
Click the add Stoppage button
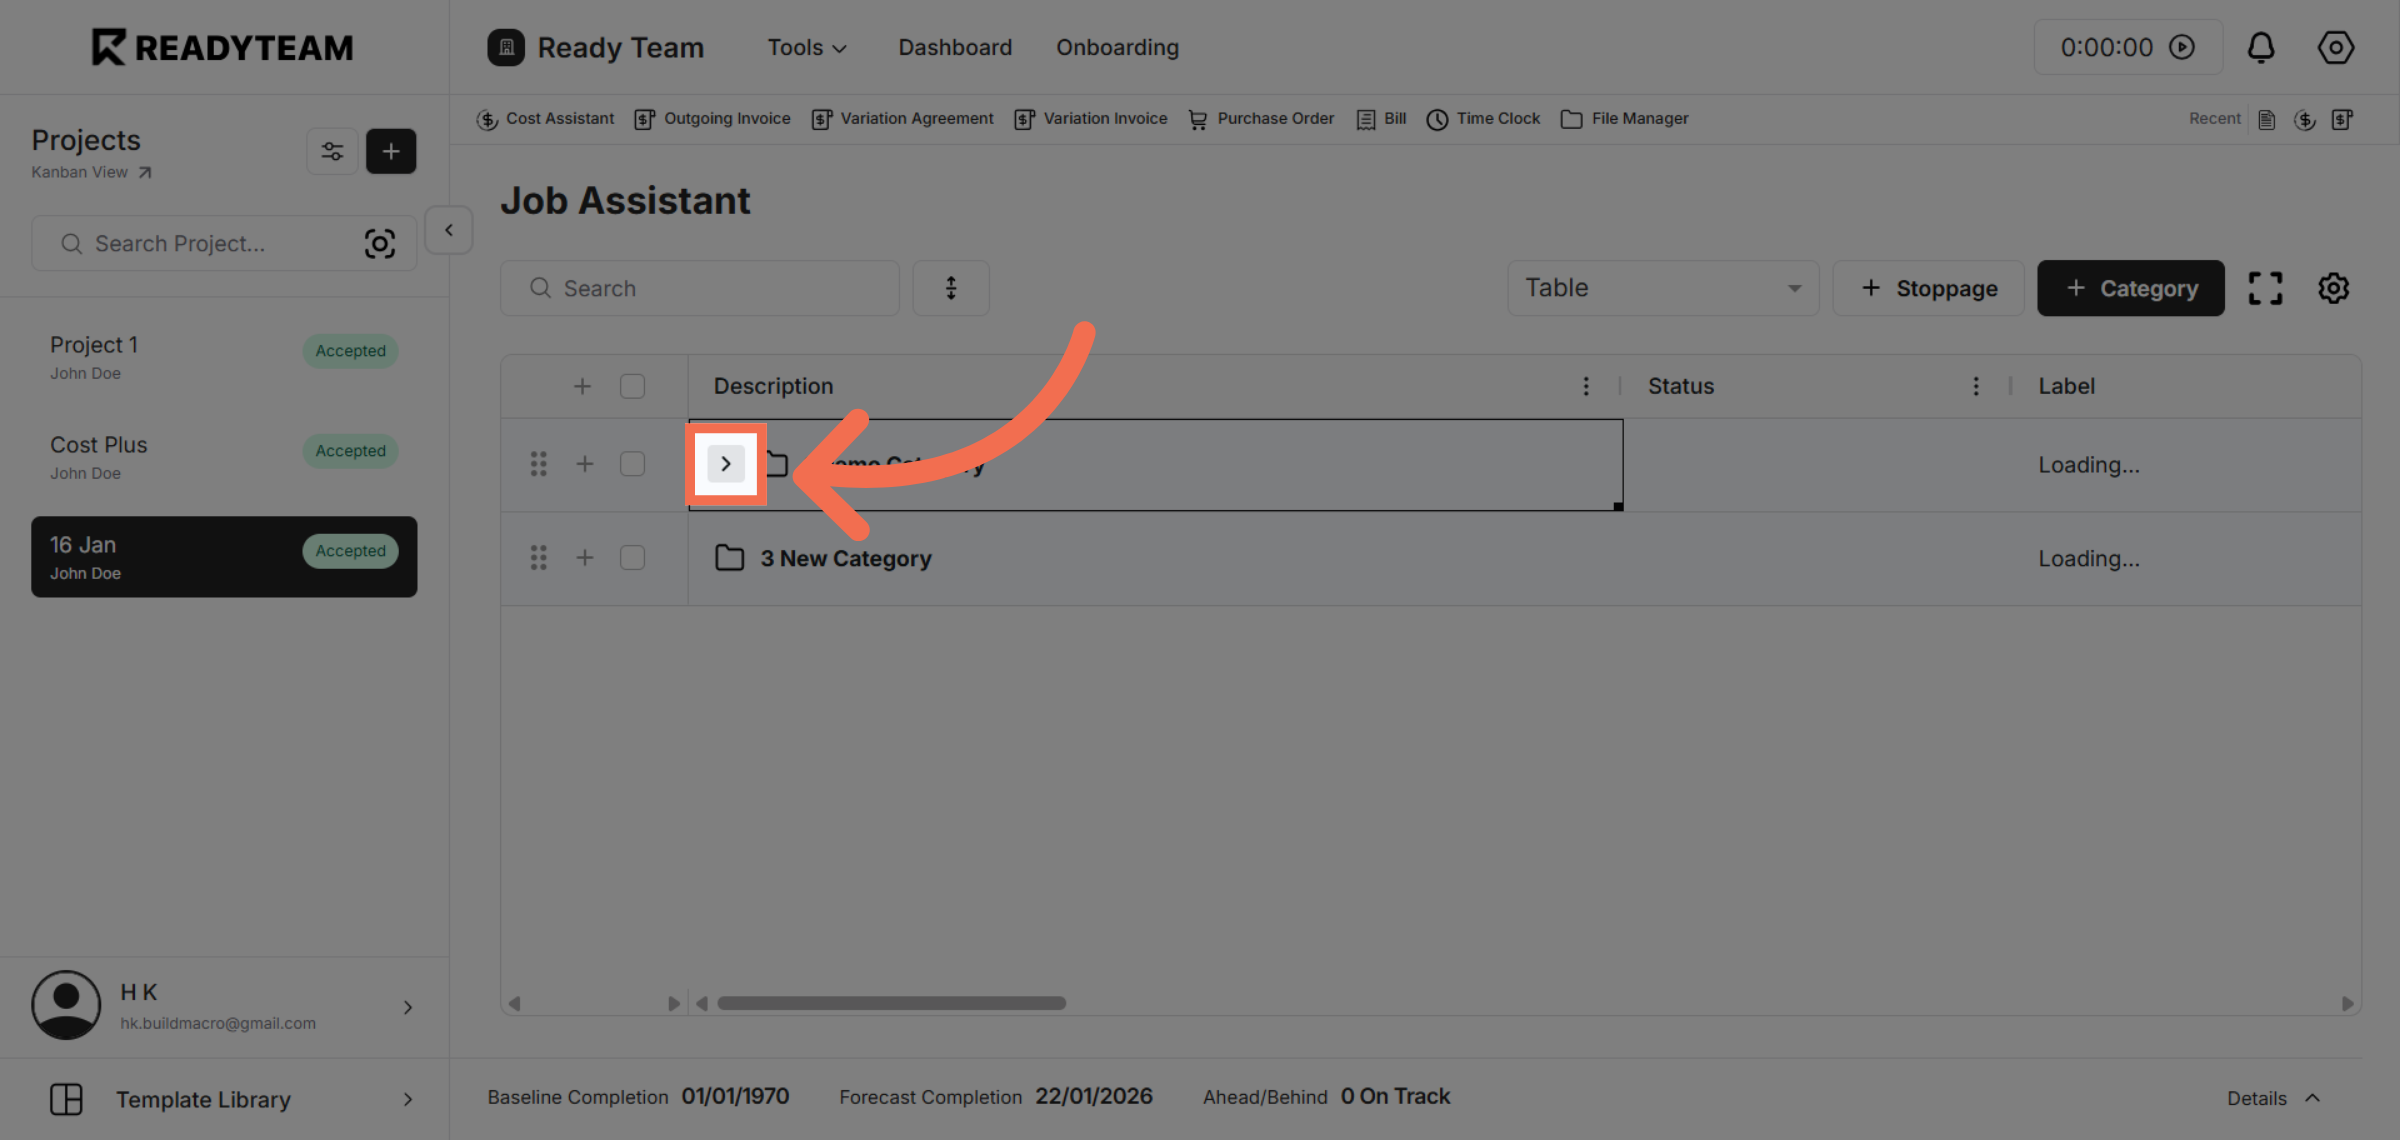[1928, 288]
